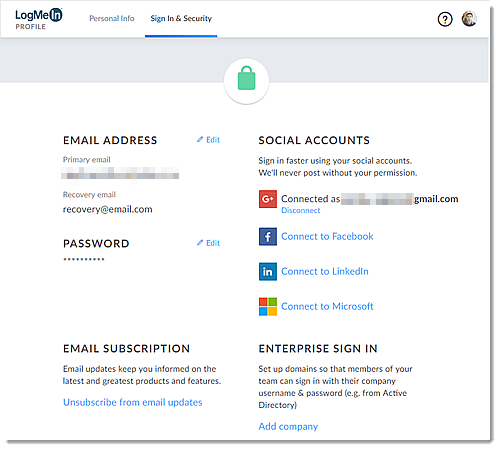Connect to Facebook link
Viewport: 500px width, 449px height.
[327, 236]
